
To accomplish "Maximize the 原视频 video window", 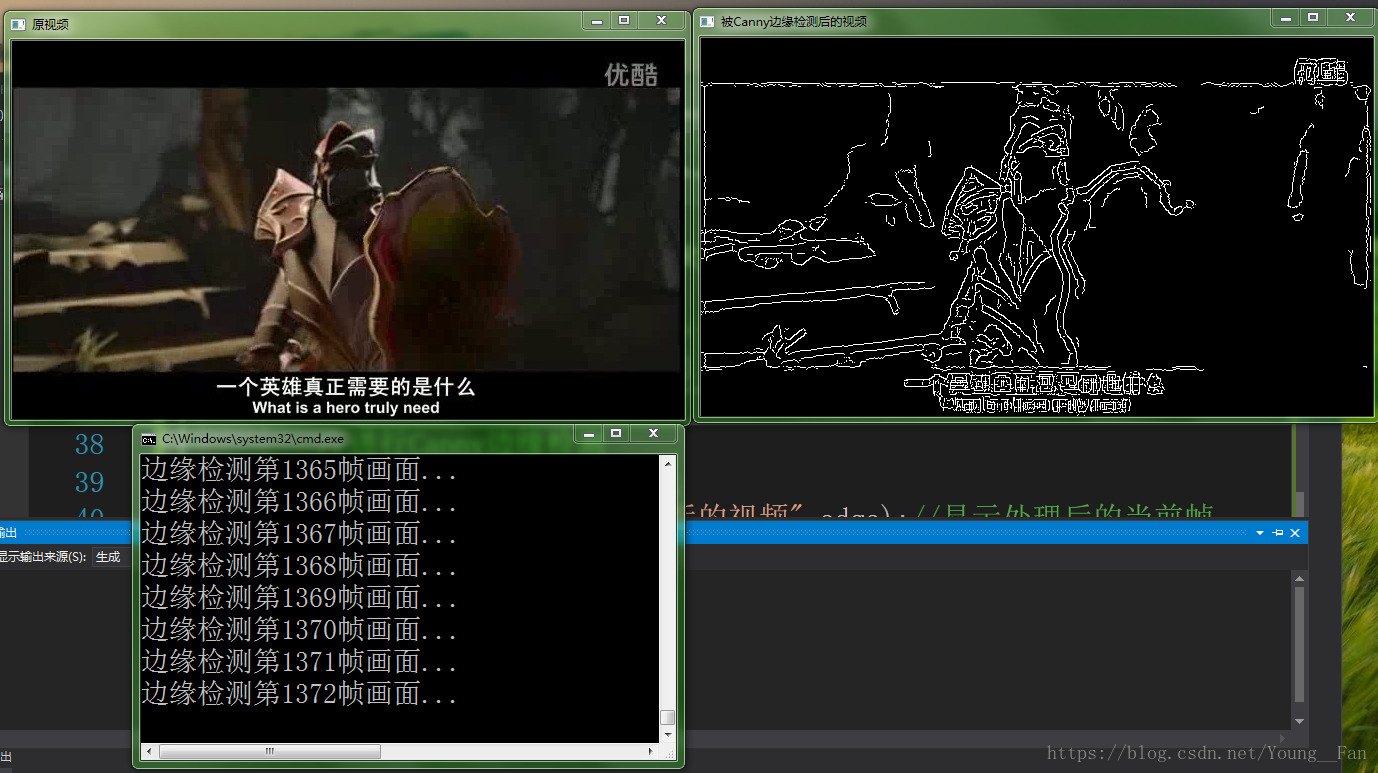I will (x=624, y=20).
